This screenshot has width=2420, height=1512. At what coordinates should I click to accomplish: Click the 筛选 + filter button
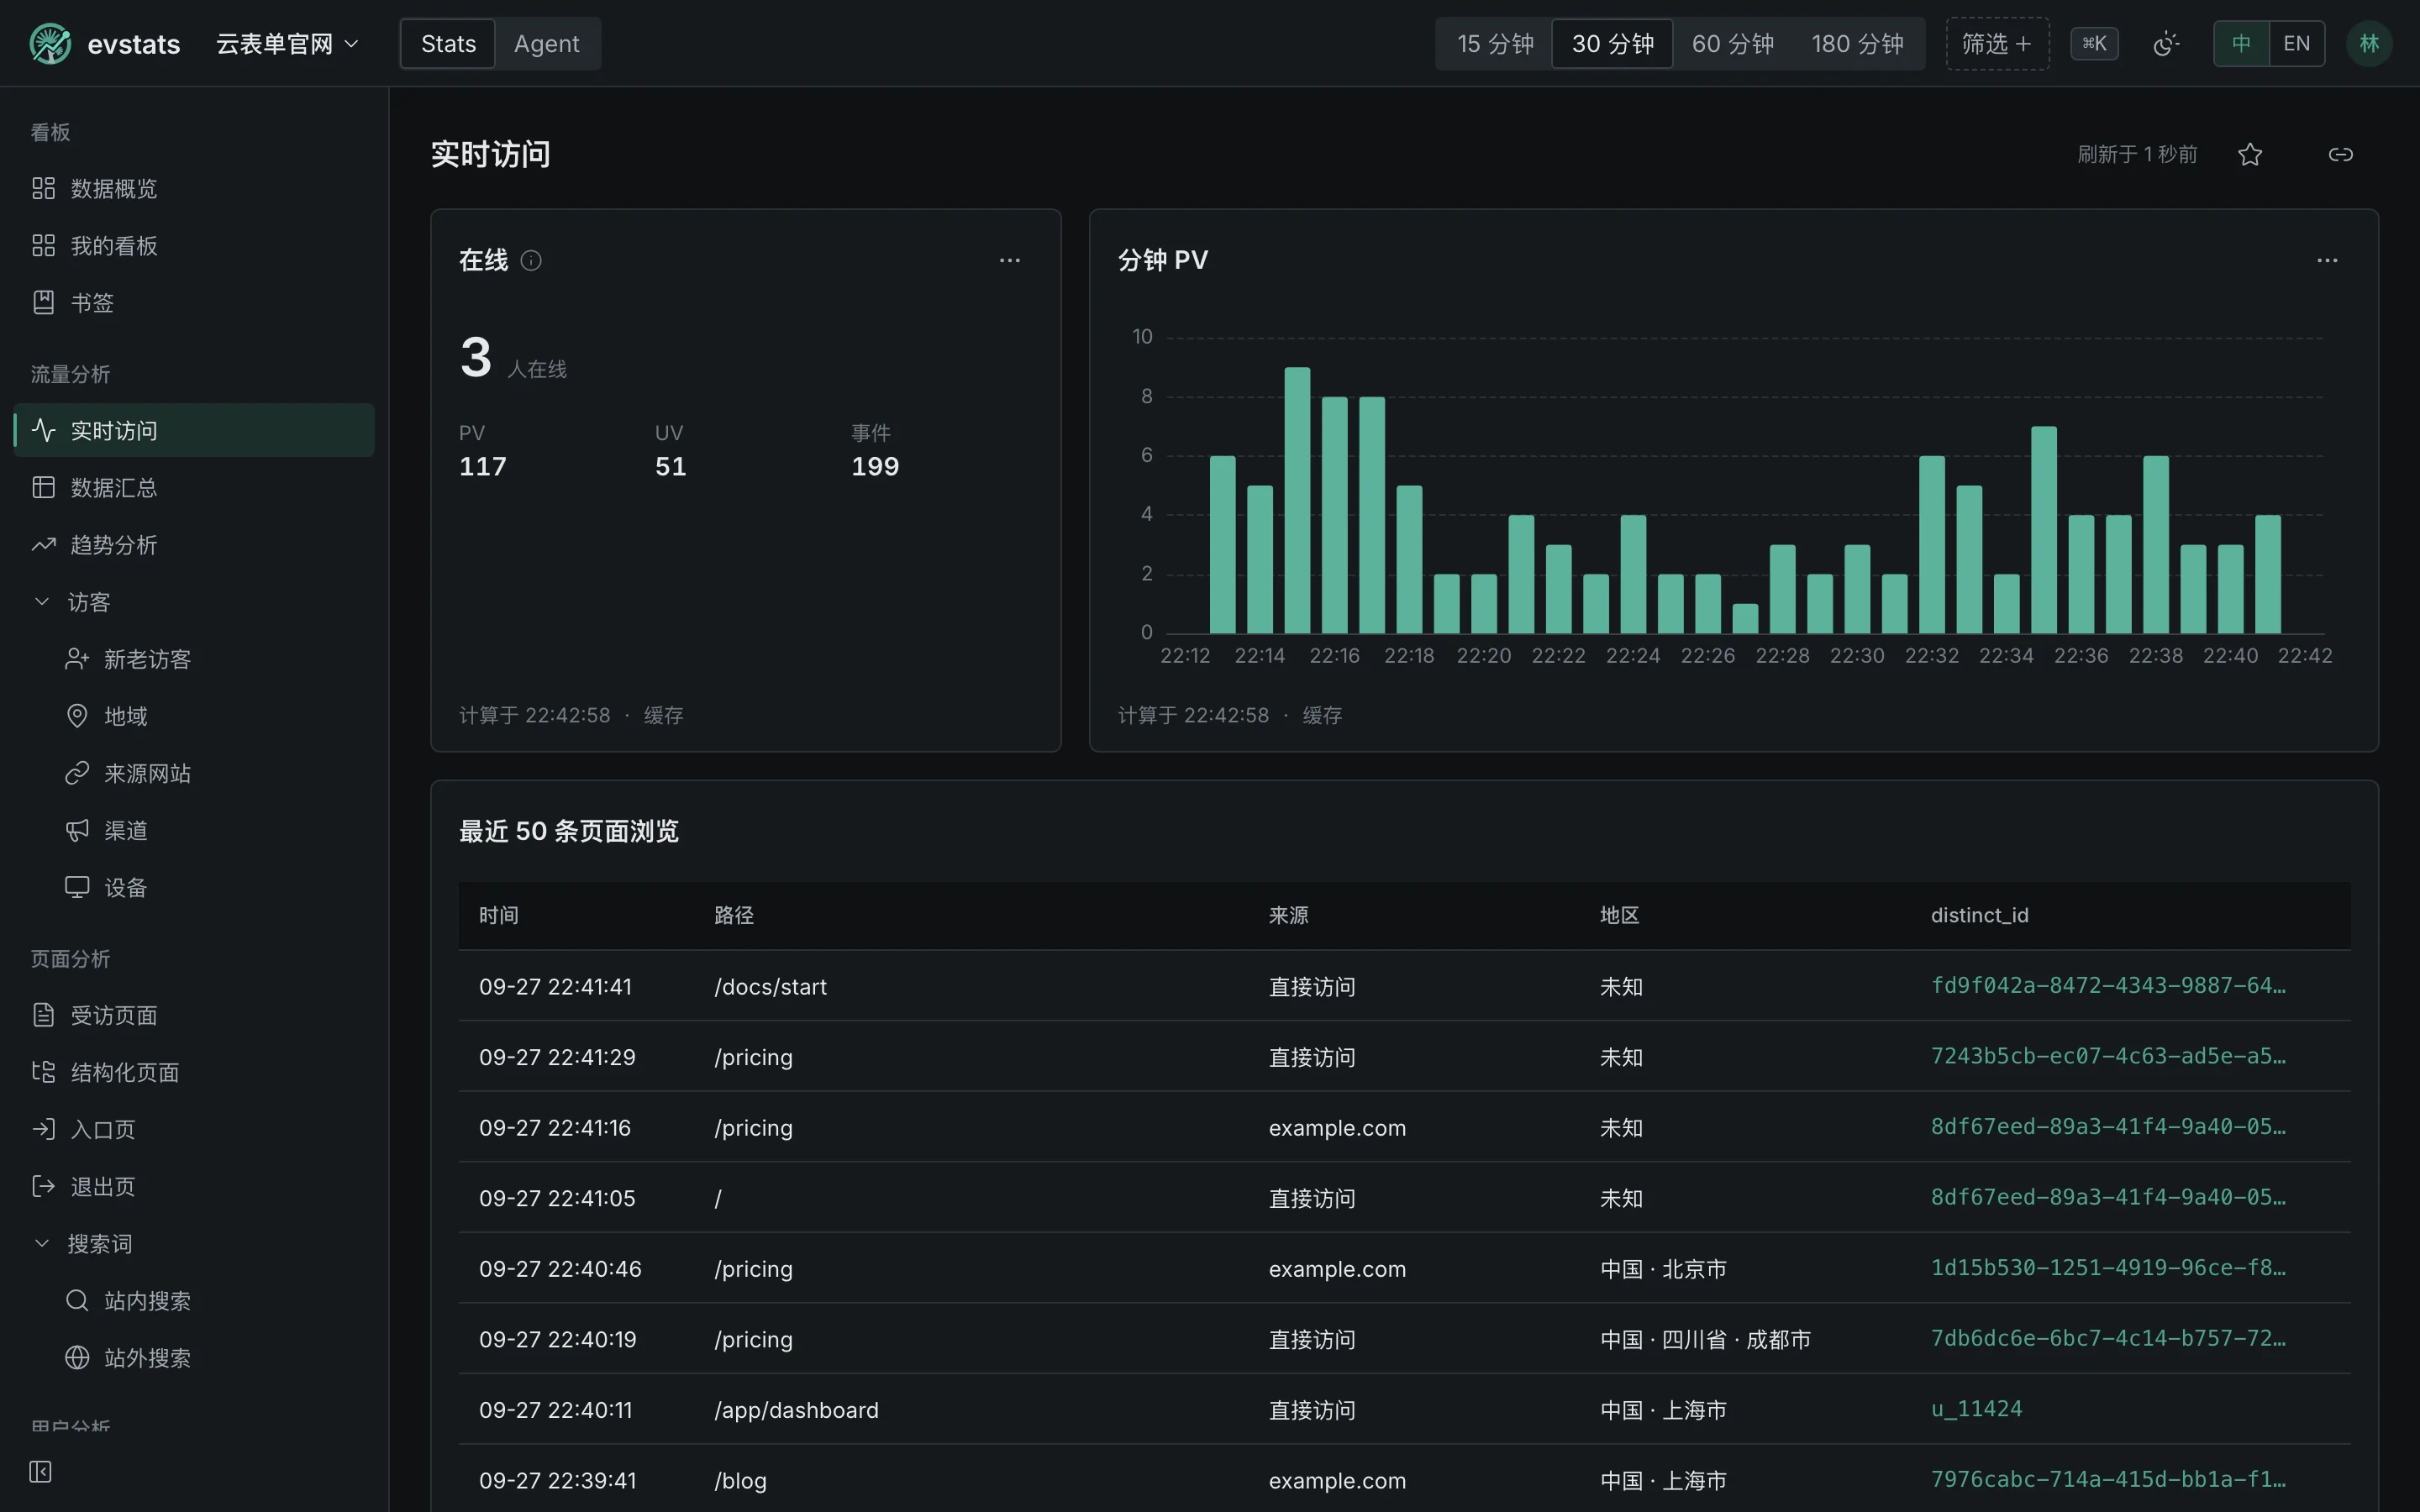(x=1997, y=44)
